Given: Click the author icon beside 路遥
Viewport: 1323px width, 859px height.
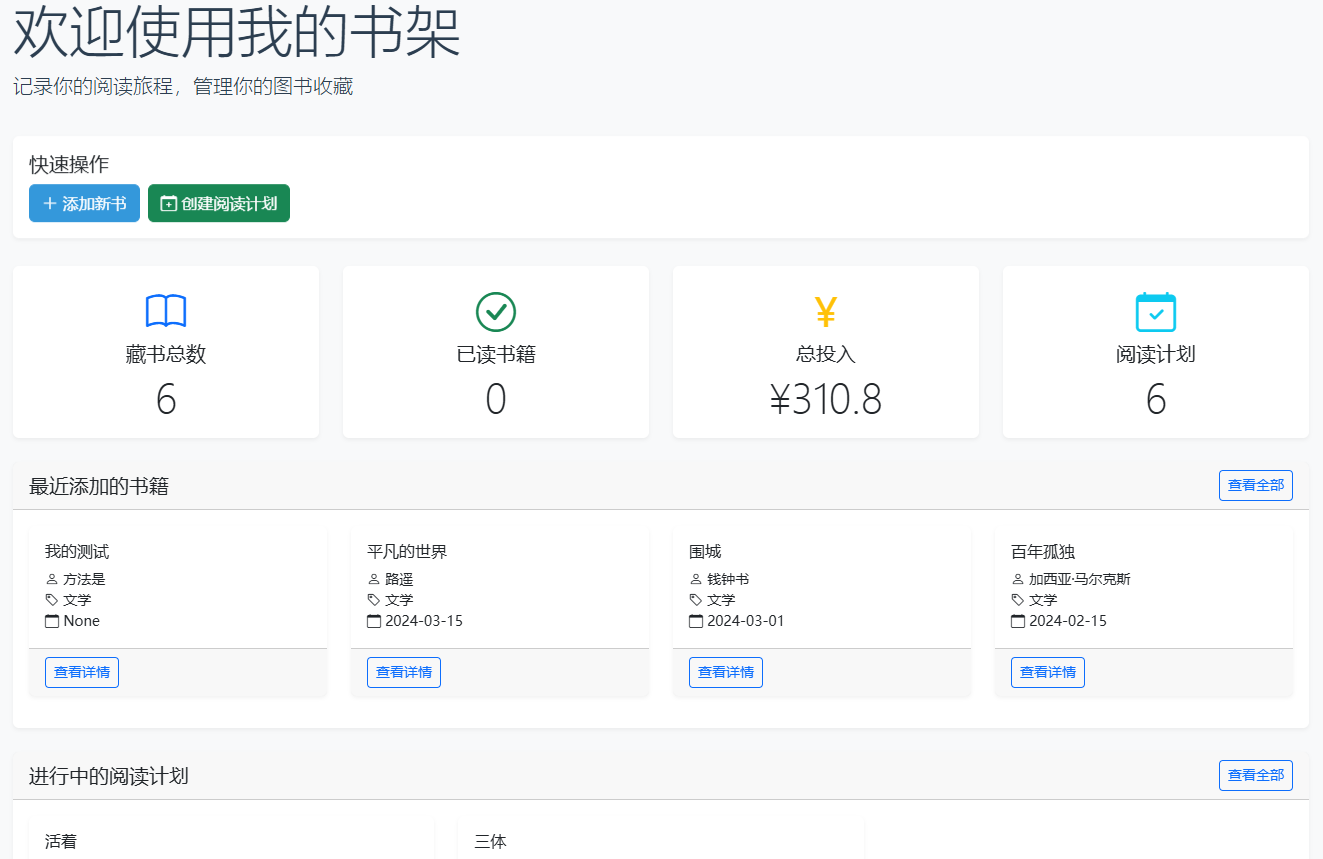Looking at the screenshot, I should [x=374, y=579].
